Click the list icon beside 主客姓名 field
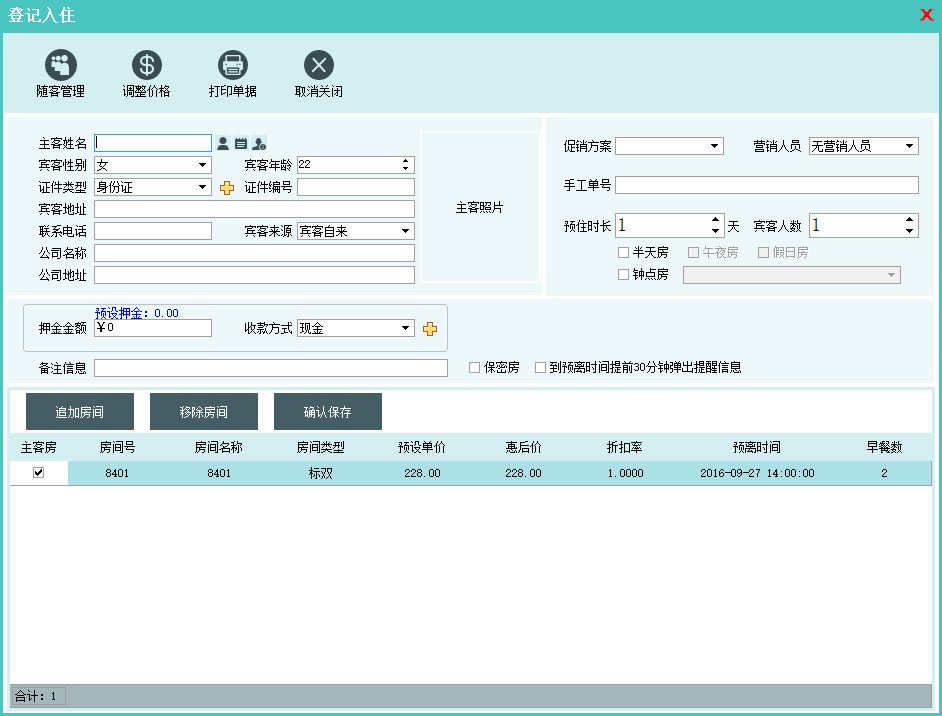 241,144
